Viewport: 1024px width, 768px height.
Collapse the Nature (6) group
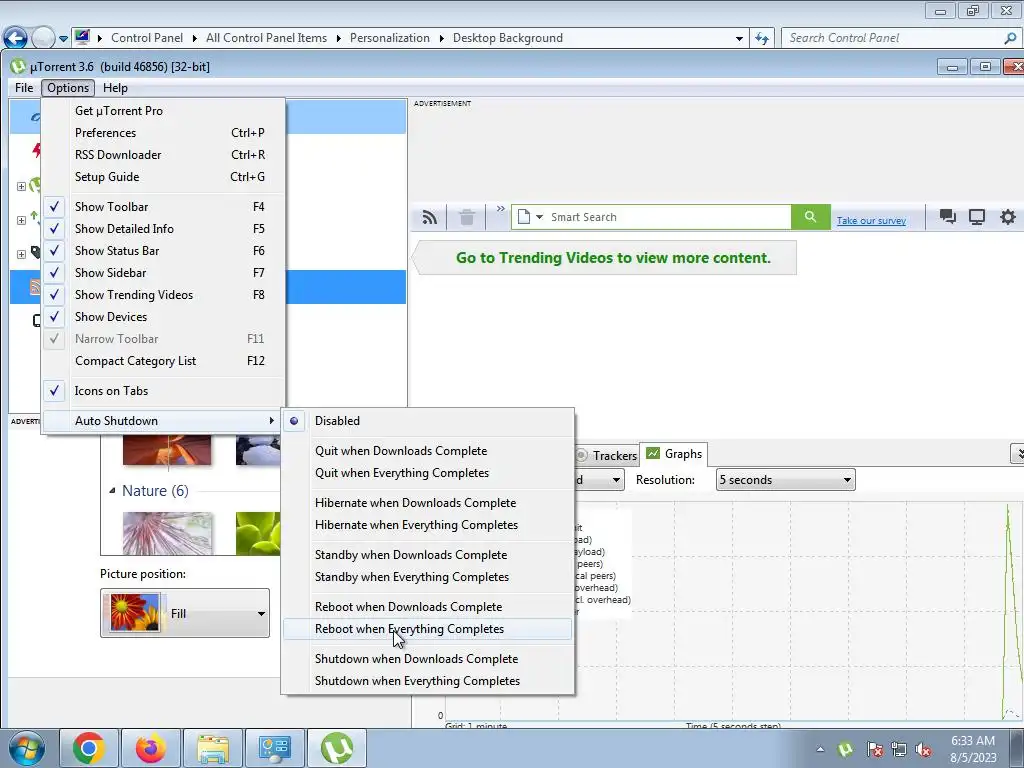coord(112,490)
